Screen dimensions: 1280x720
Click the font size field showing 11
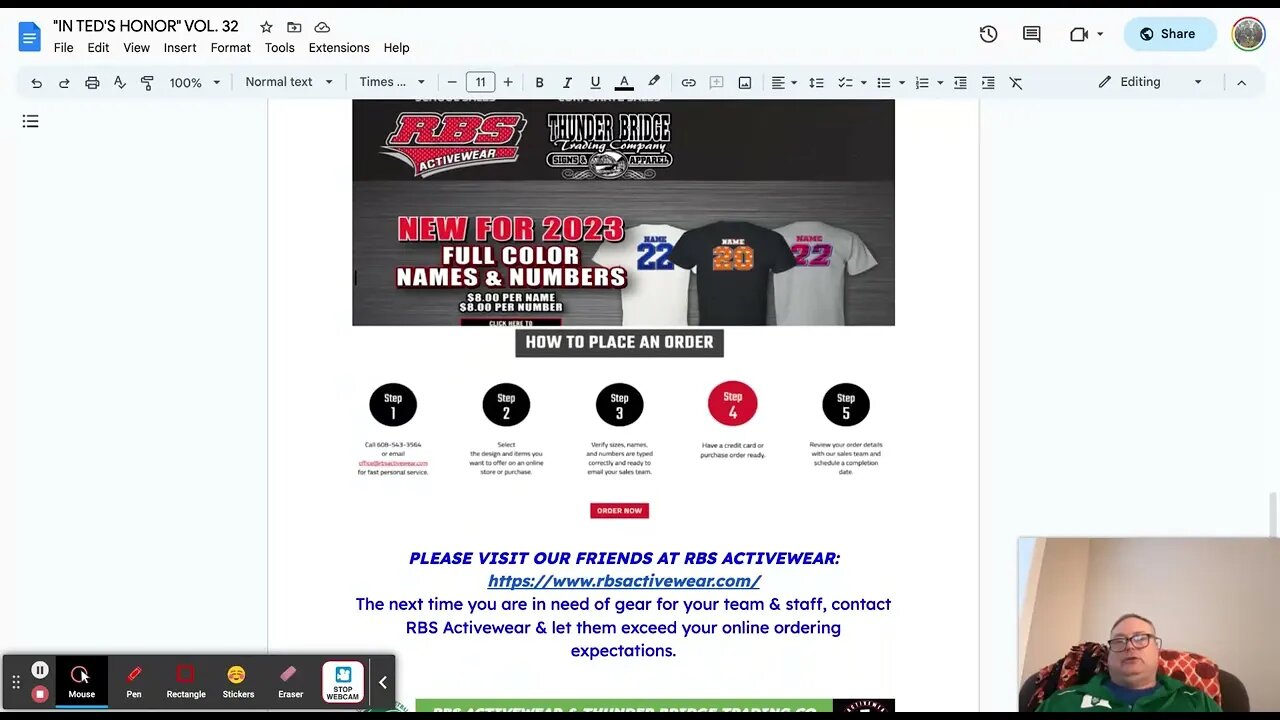point(480,83)
